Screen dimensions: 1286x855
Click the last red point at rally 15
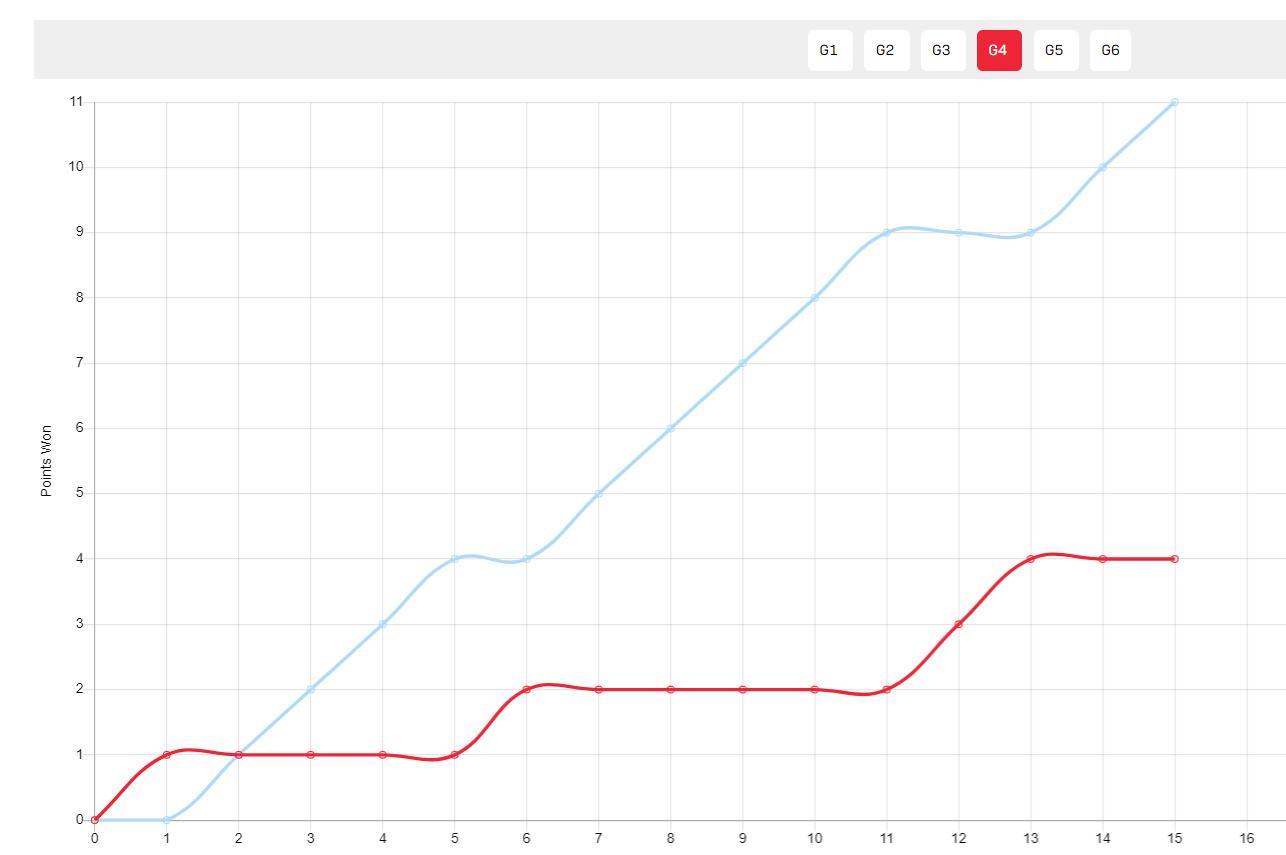point(1174,559)
